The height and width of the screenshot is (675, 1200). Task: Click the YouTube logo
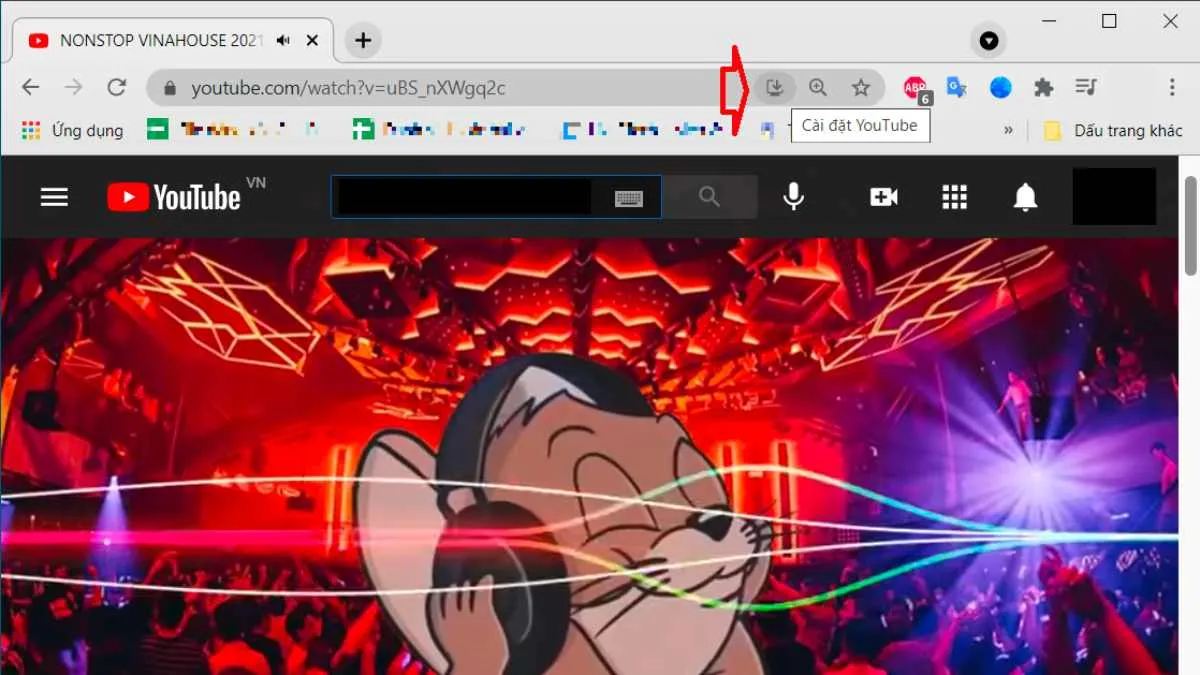(170, 196)
